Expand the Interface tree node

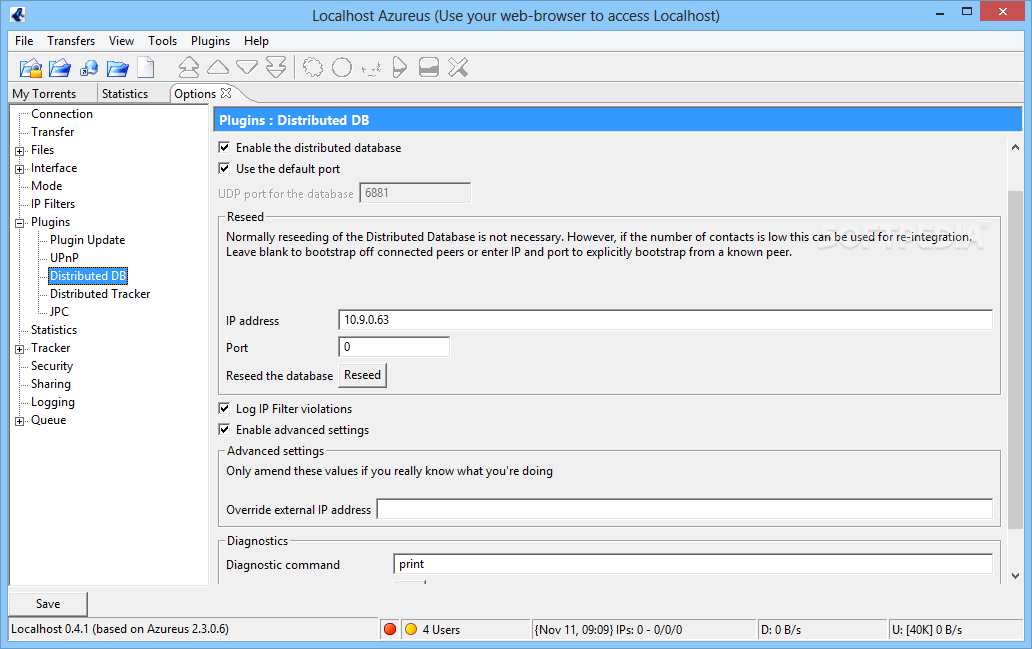pyautogui.click(x=20, y=169)
